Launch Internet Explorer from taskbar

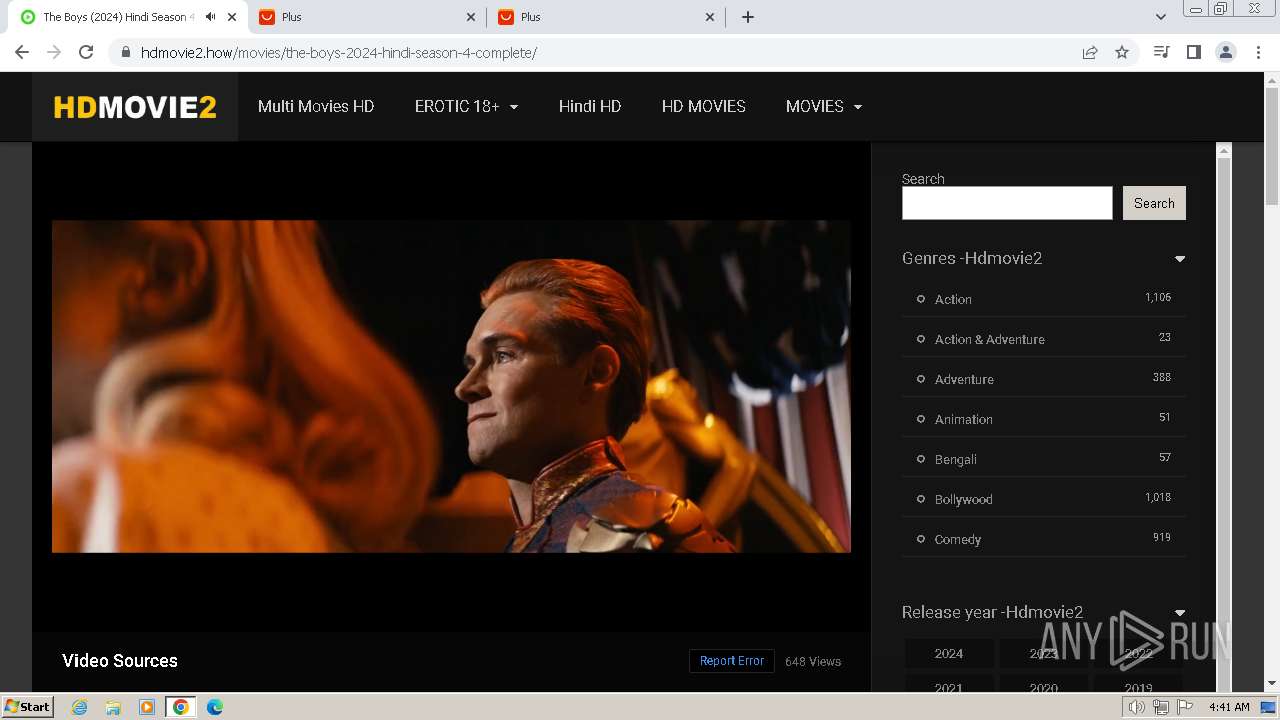[80, 707]
